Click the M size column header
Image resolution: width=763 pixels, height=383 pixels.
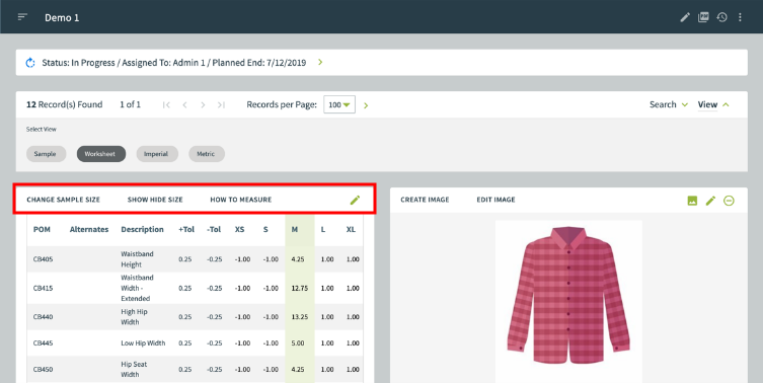pos(295,229)
